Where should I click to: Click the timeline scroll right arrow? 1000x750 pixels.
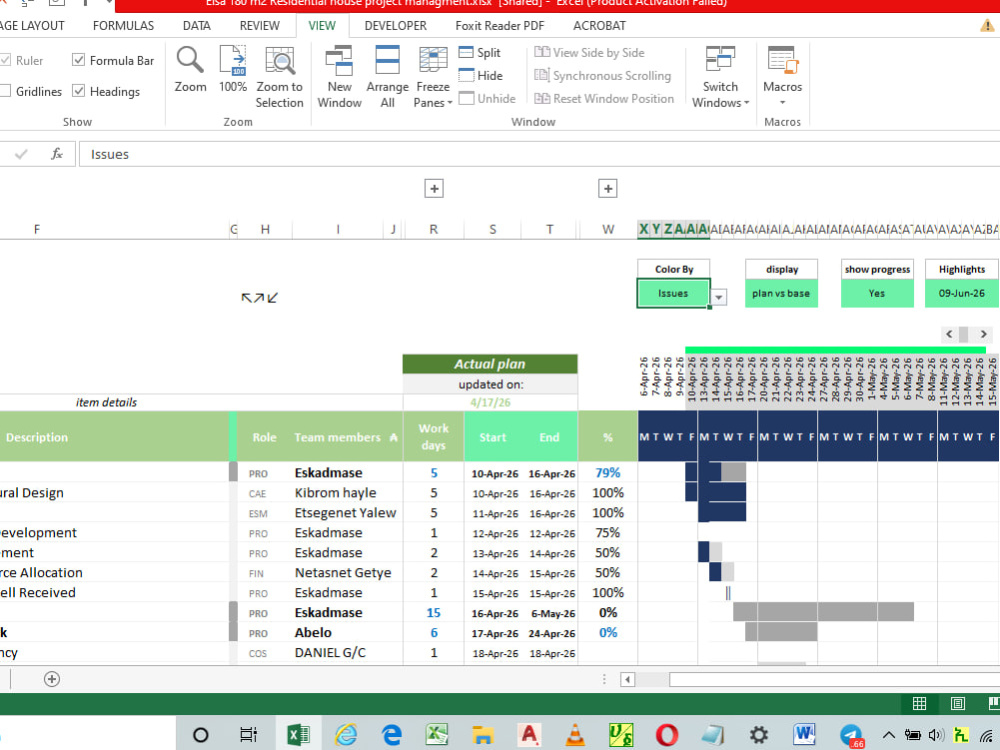click(984, 334)
